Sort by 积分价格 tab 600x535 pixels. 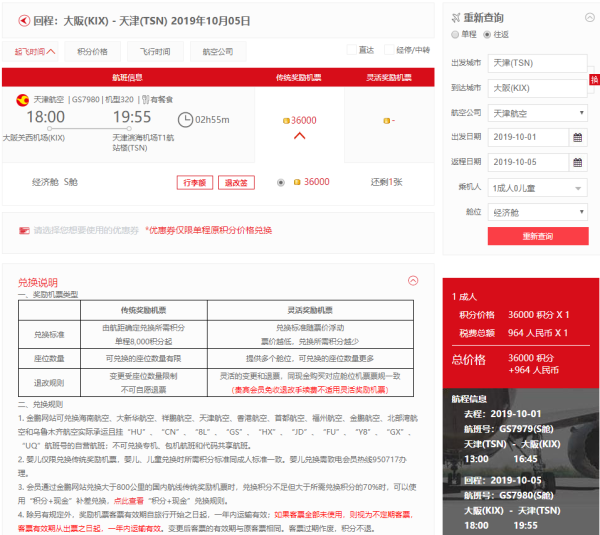click(x=92, y=52)
